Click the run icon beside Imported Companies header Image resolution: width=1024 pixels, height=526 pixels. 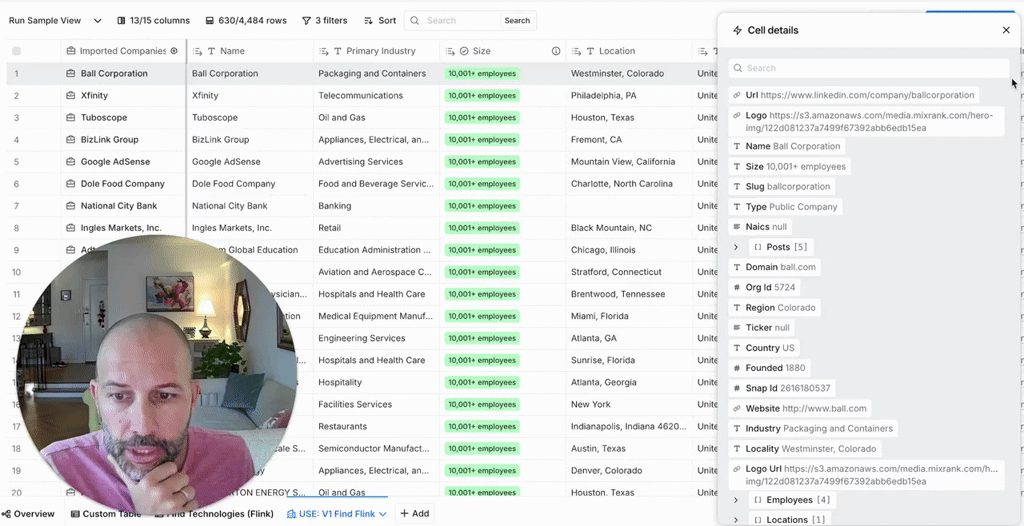pyautogui.click(x=174, y=51)
